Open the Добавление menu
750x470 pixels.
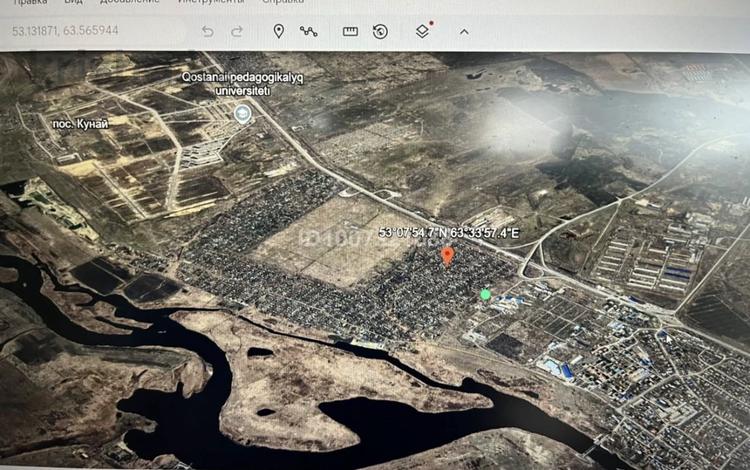(x=129, y=1)
